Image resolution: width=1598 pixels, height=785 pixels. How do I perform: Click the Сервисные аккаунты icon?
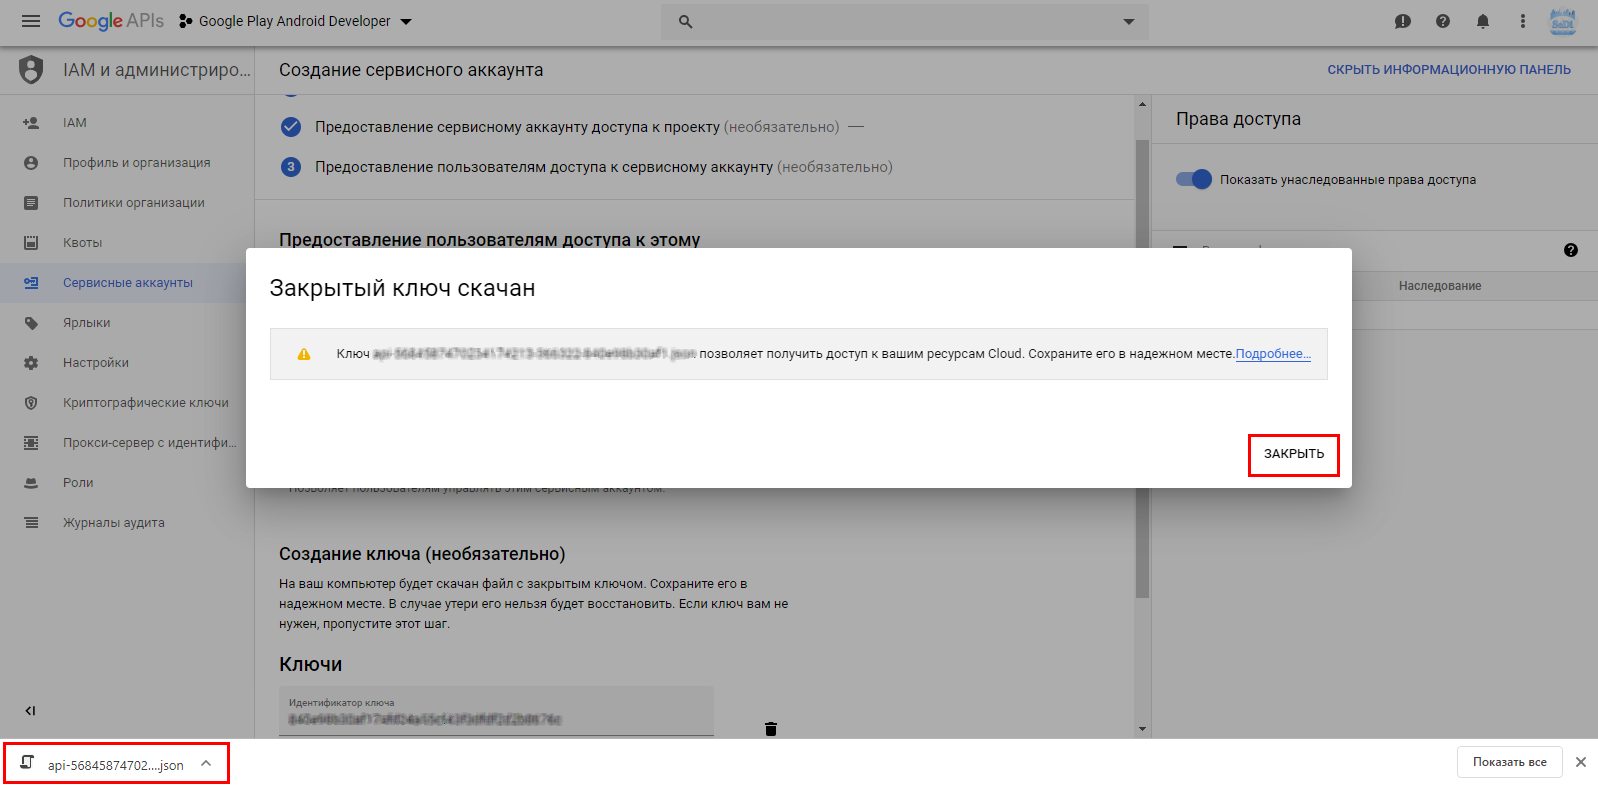pyautogui.click(x=31, y=283)
